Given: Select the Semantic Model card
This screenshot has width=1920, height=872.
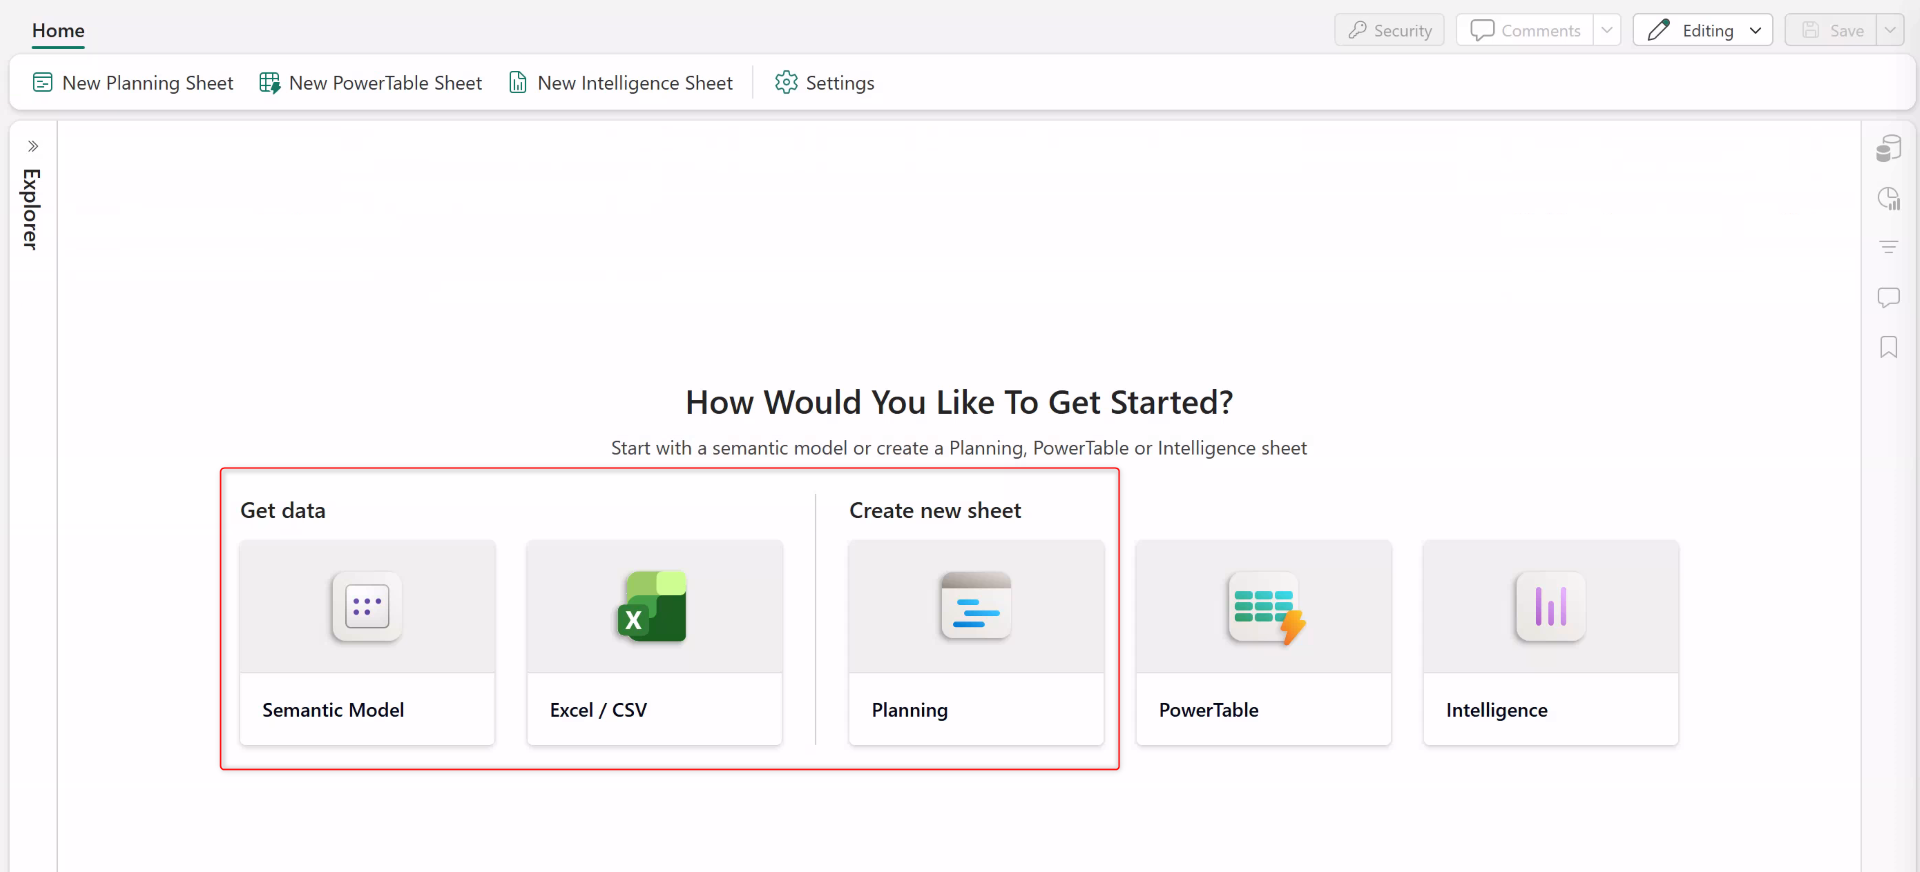Looking at the screenshot, I should point(367,643).
